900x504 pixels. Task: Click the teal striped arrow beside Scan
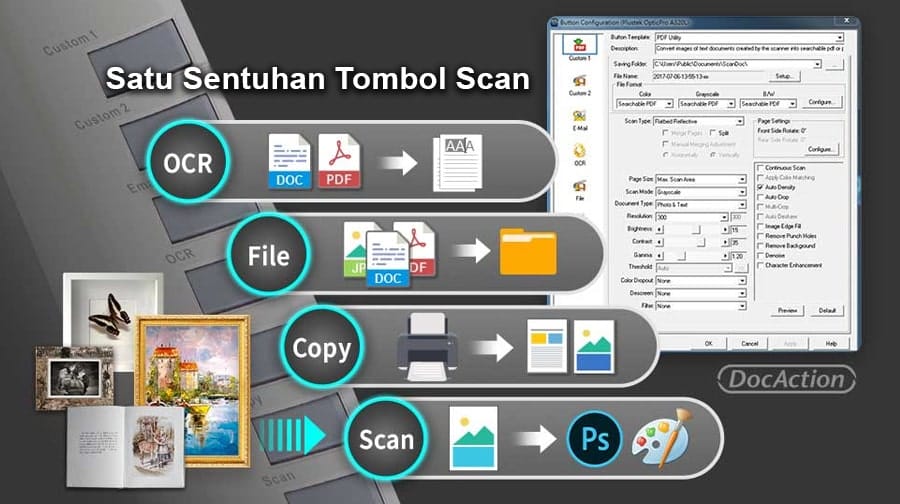pyautogui.click(x=292, y=435)
